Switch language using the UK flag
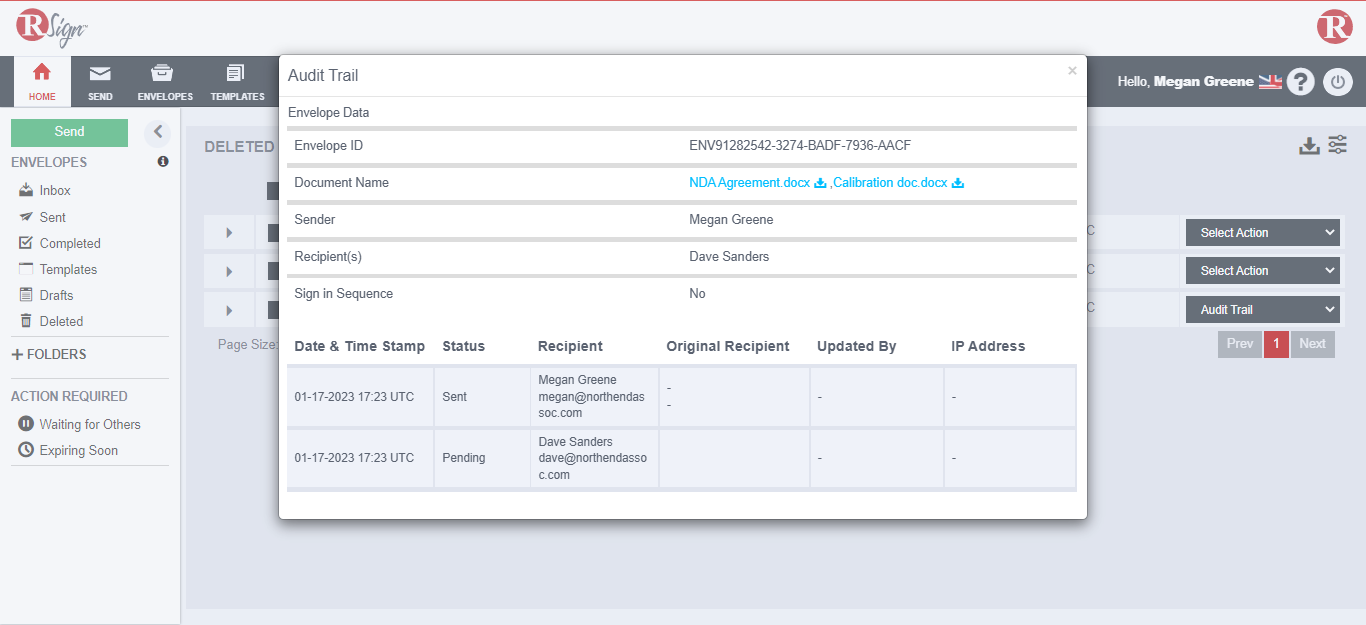1366x625 pixels. [x=1270, y=82]
